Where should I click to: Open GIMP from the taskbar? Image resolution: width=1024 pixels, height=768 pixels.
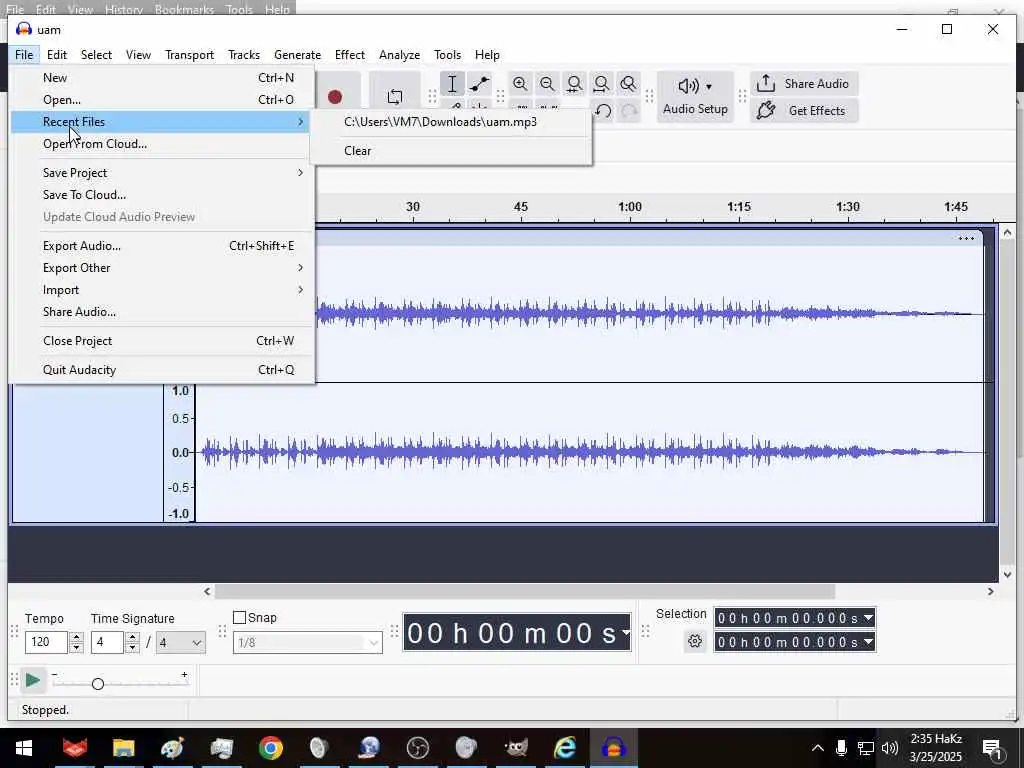pos(516,748)
